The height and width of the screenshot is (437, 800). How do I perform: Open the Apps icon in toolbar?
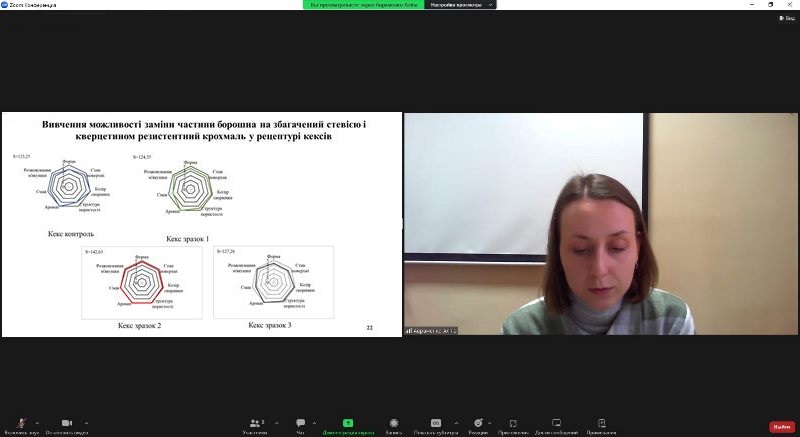(513, 425)
